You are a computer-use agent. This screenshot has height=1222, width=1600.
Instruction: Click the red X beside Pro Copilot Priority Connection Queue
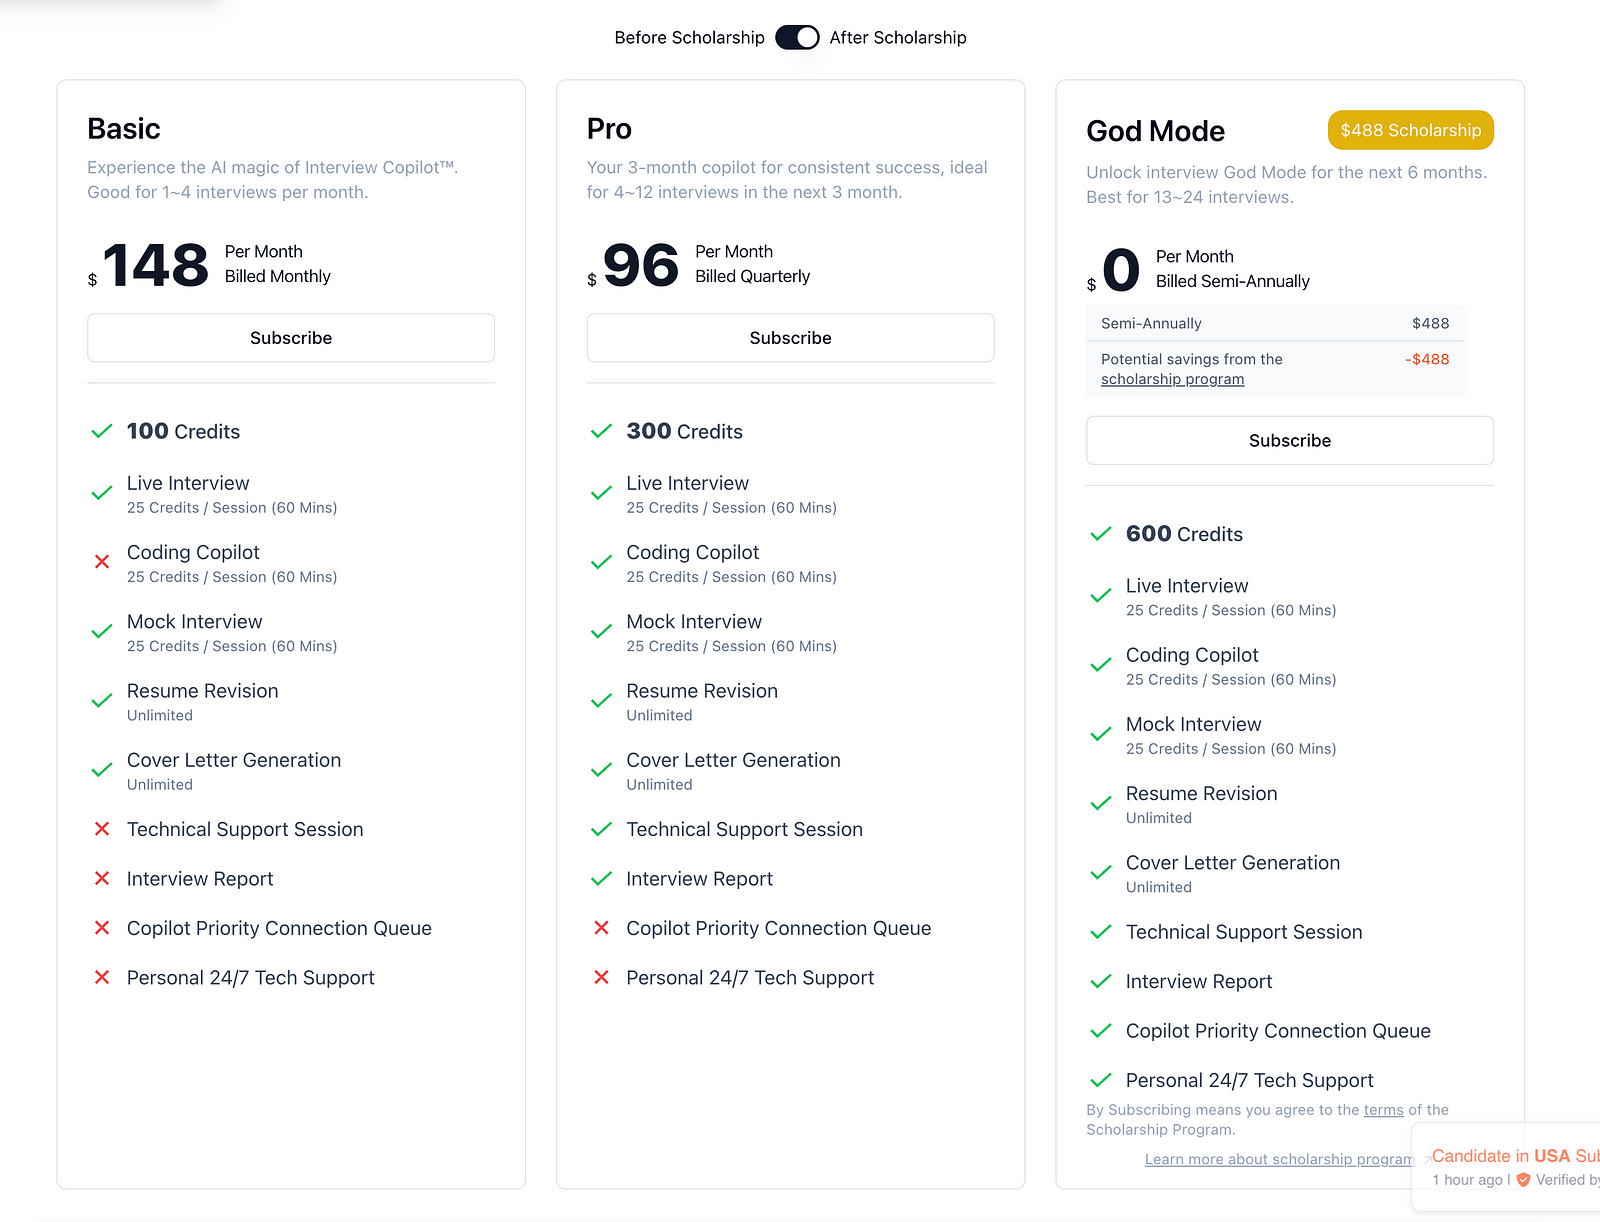coord(601,928)
